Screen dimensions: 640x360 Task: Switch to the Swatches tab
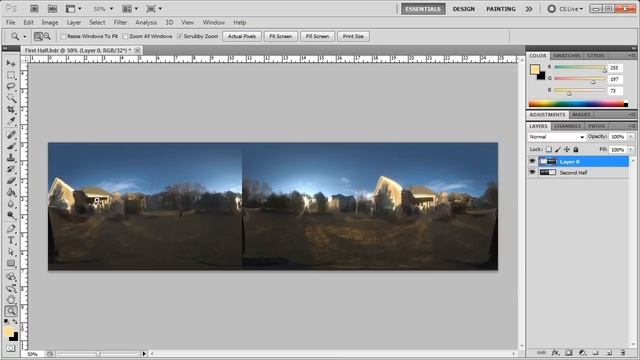[x=567, y=56]
